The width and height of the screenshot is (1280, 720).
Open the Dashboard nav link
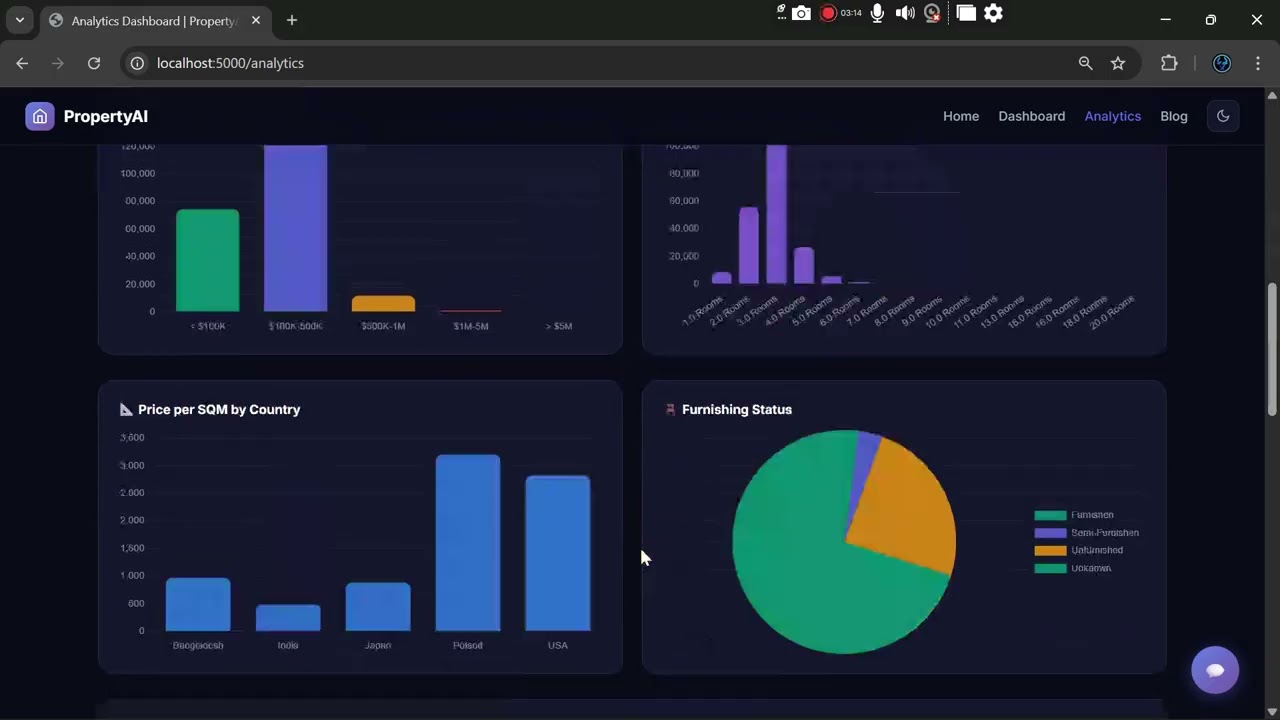pyautogui.click(x=1031, y=116)
